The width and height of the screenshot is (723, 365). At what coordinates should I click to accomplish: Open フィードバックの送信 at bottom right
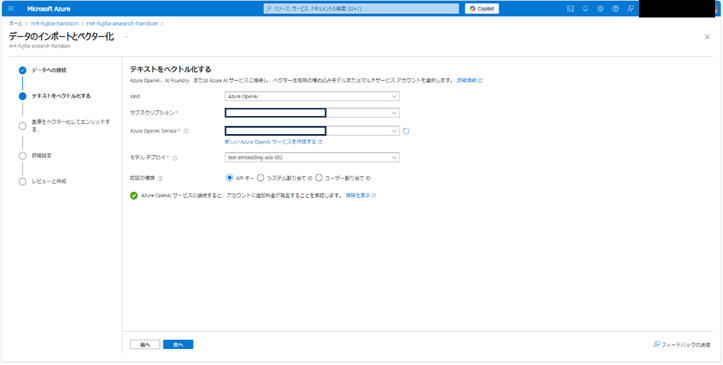(x=682, y=344)
